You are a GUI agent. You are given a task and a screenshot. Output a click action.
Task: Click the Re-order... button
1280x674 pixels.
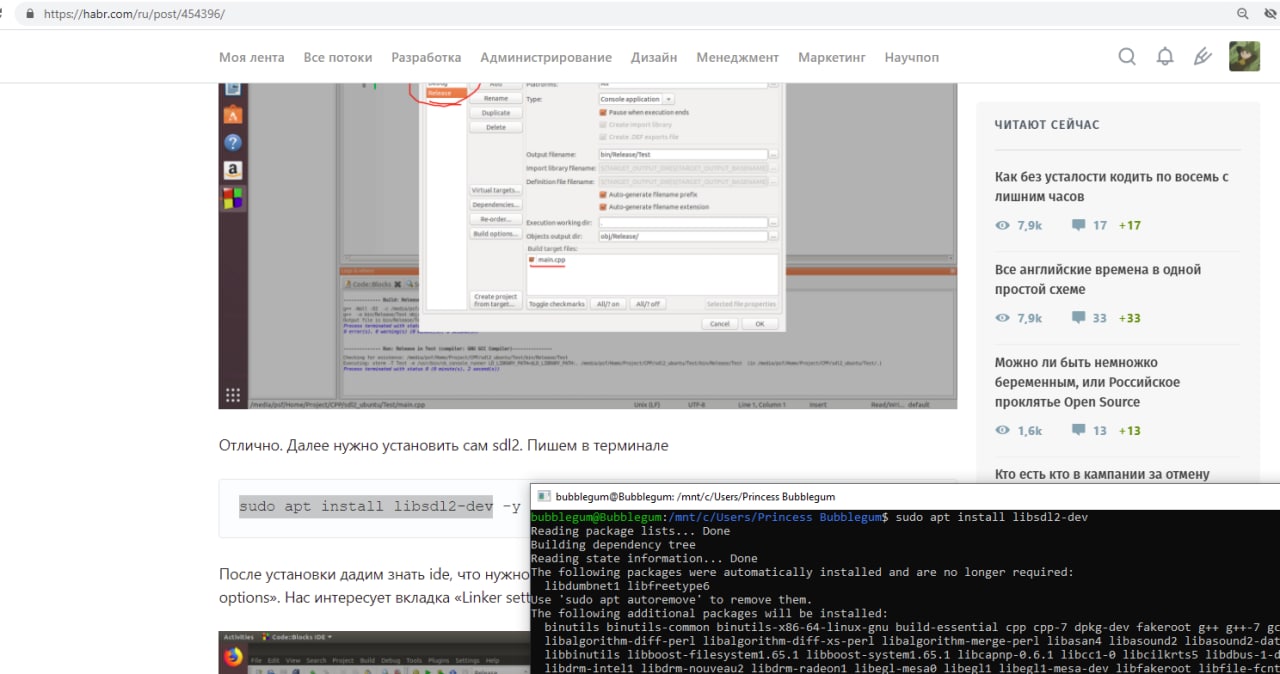(x=496, y=219)
